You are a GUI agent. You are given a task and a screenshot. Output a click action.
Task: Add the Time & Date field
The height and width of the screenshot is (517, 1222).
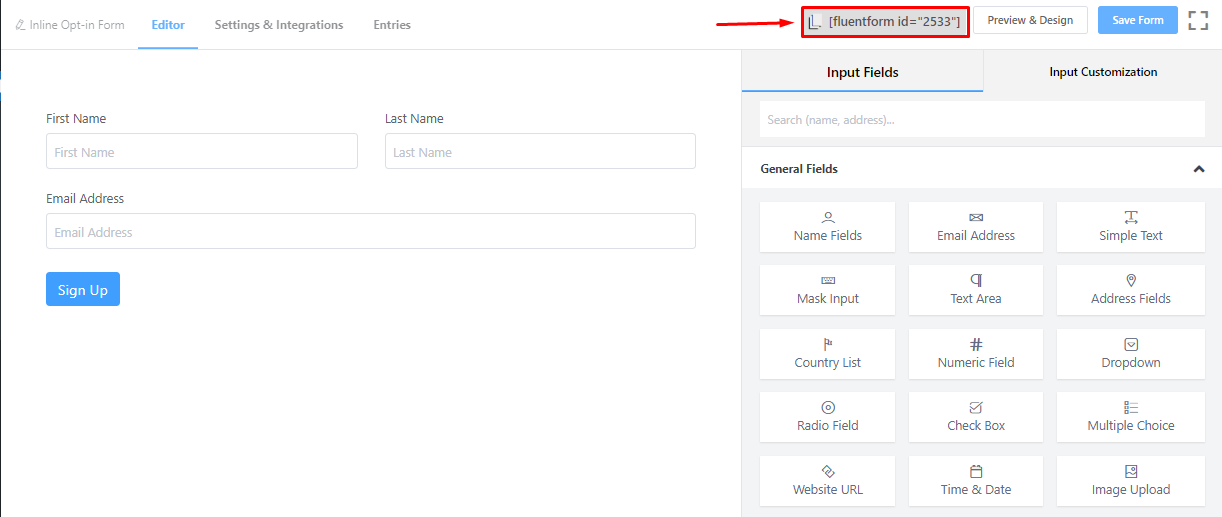(x=976, y=481)
